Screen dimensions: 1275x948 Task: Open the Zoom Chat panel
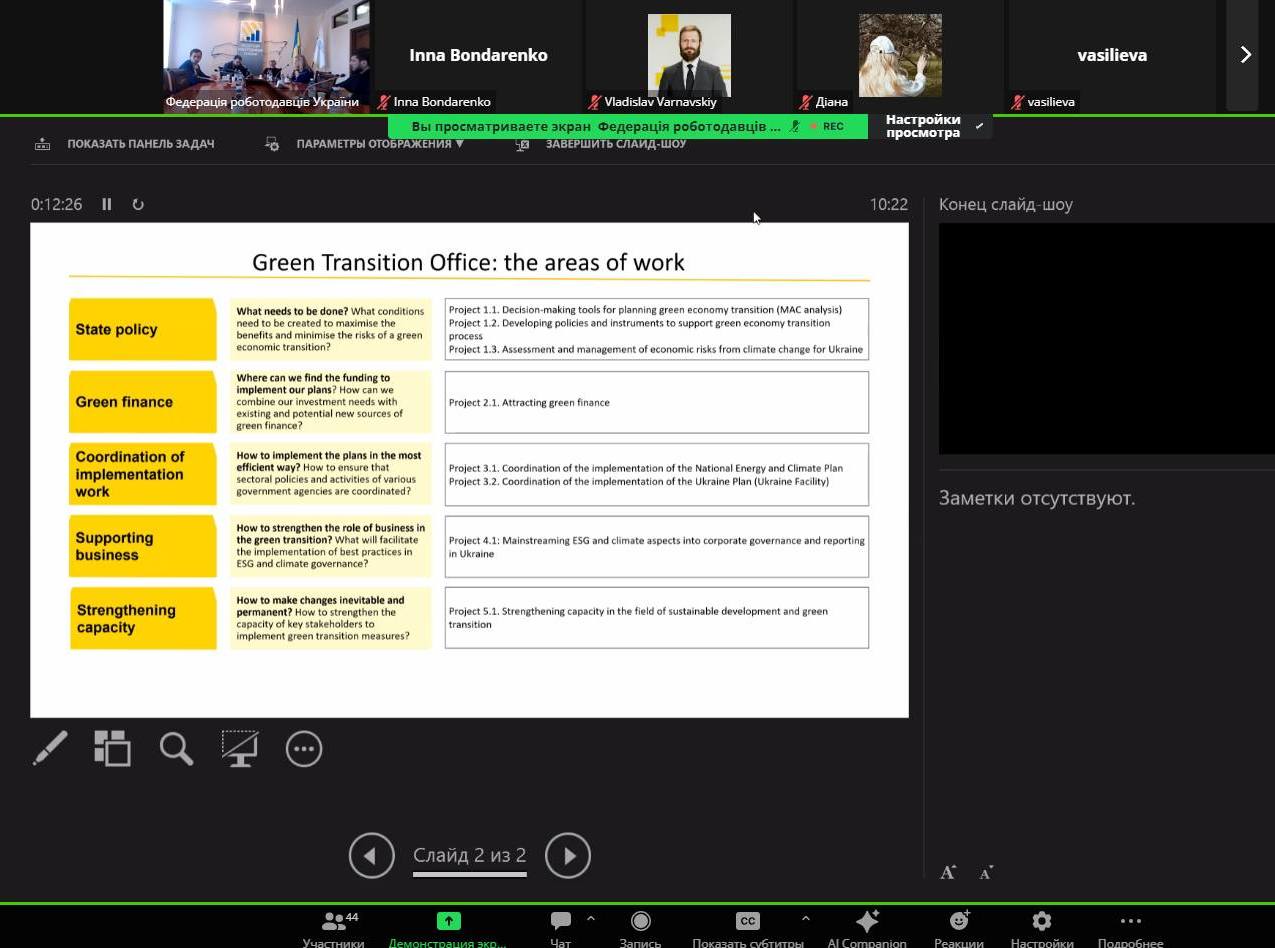tap(561, 929)
